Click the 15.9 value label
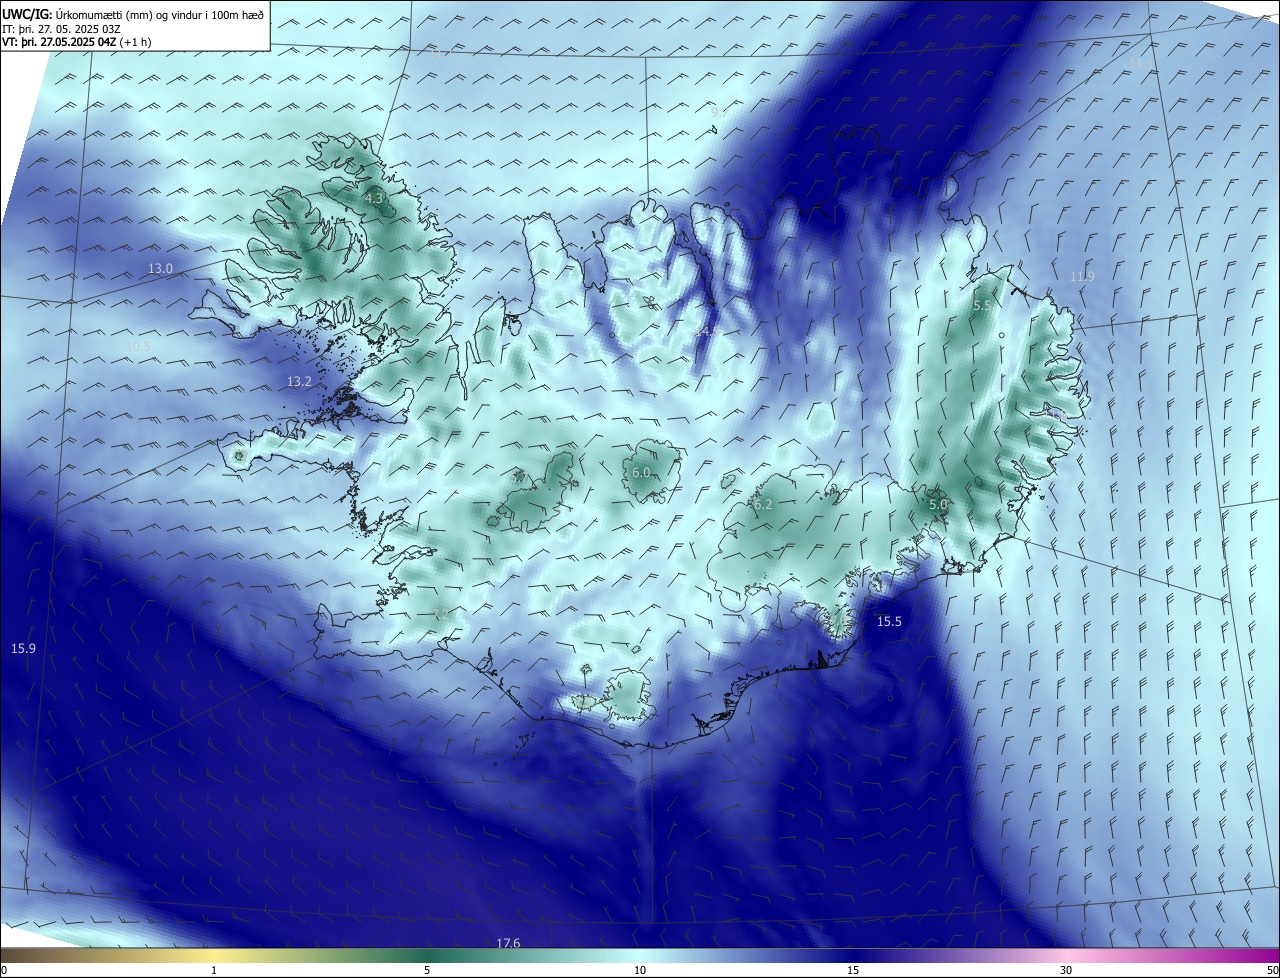 coord(23,649)
